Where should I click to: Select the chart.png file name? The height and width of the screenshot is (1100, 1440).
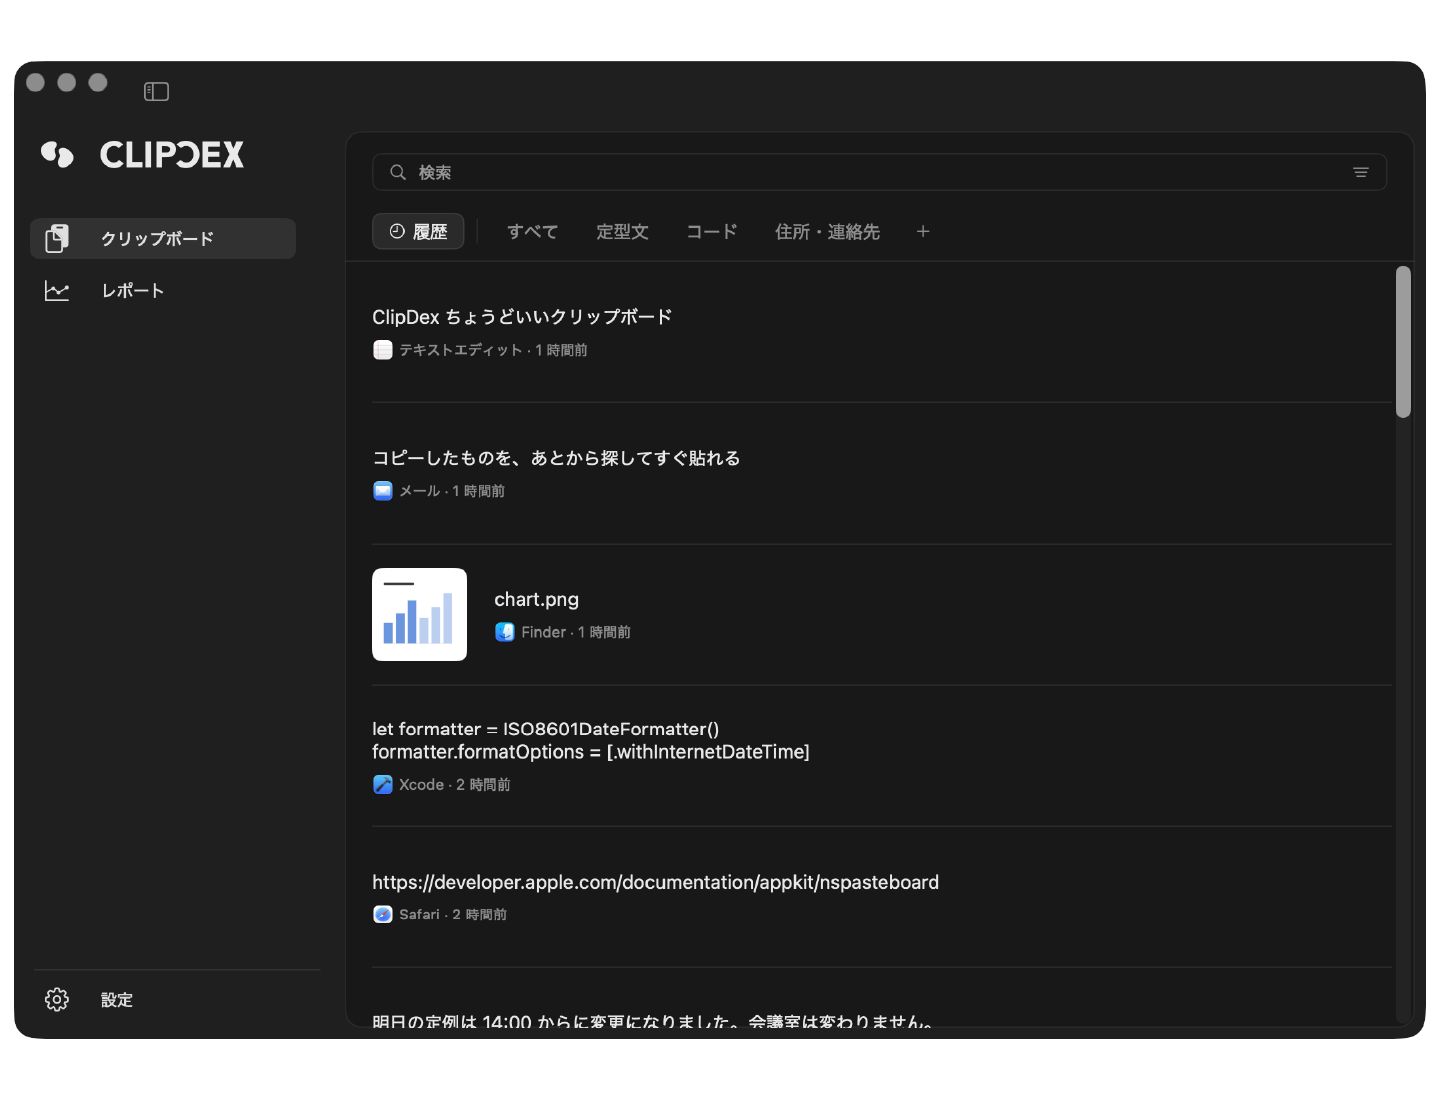point(536,599)
